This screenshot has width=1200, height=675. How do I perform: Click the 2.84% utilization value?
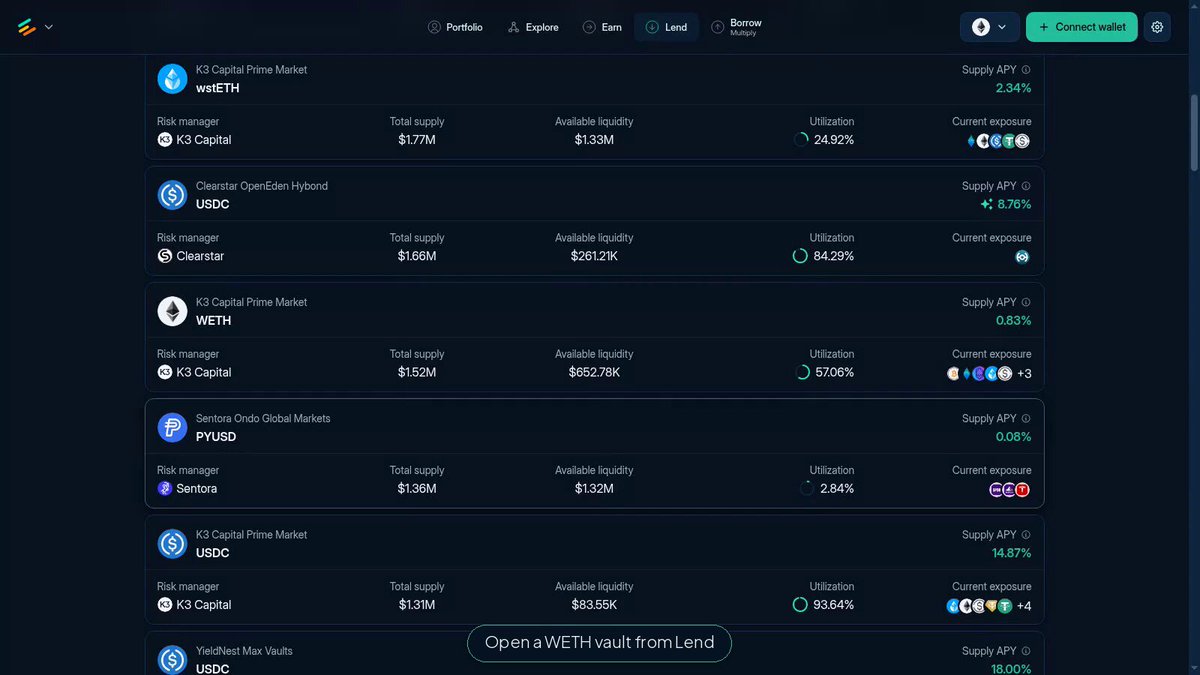tap(837, 488)
